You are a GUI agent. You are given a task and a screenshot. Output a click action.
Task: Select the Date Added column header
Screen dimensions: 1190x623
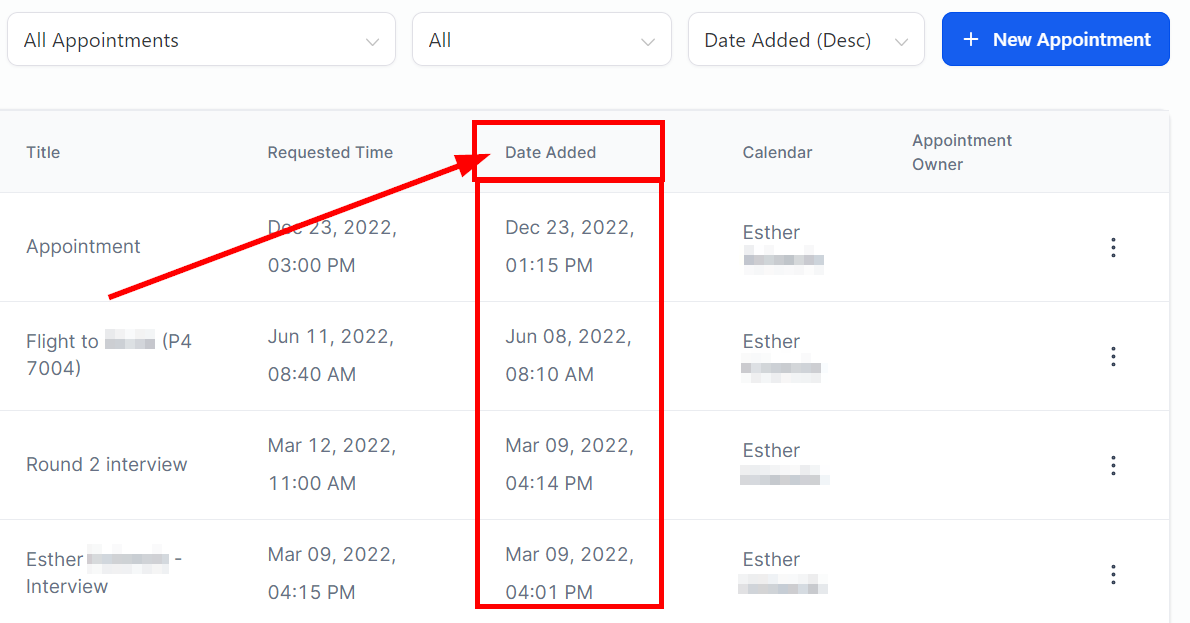(550, 153)
